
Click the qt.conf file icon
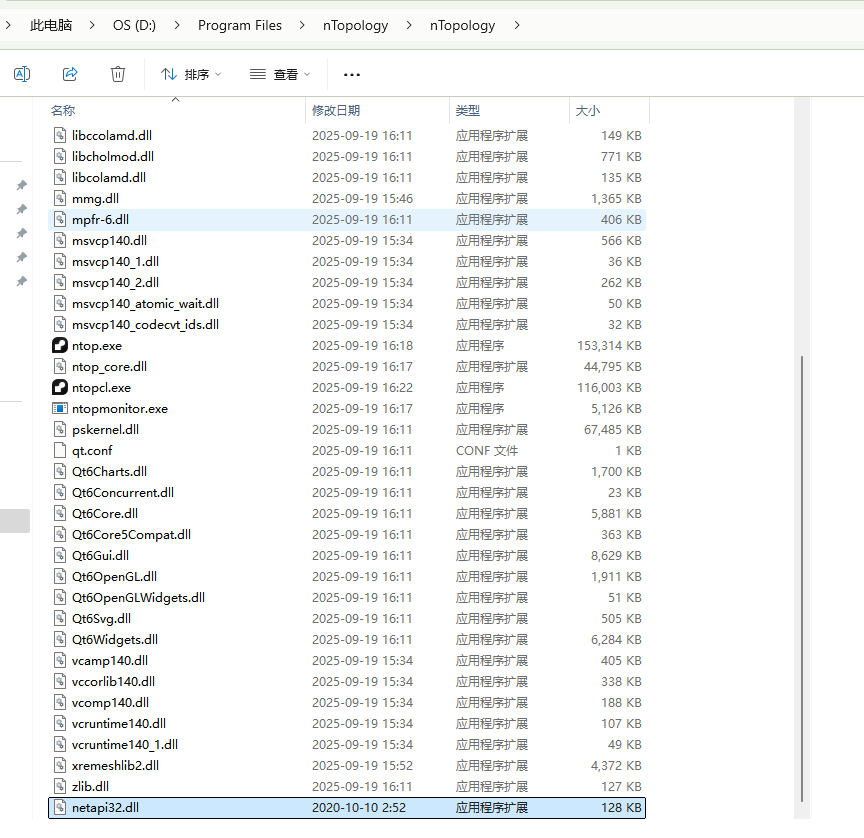click(x=60, y=451)
